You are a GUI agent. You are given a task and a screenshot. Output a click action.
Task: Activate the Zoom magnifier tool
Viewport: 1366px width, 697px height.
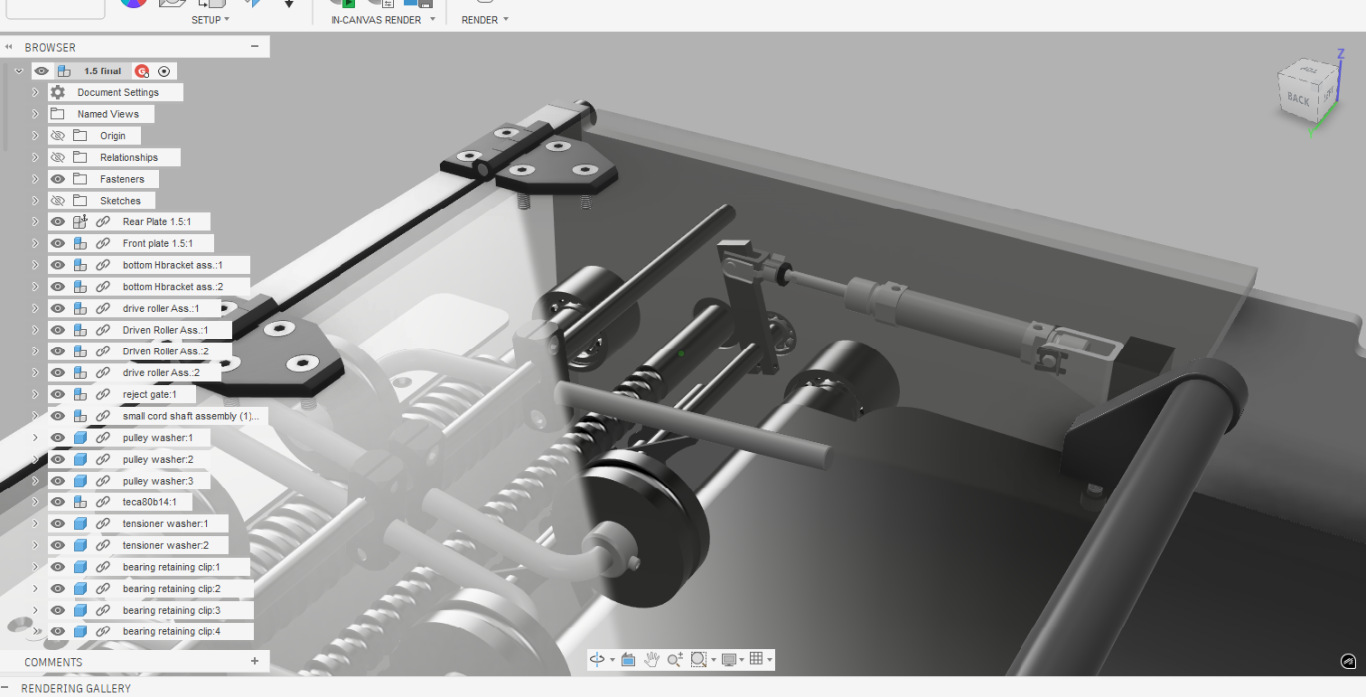click(x=675, y=659)
